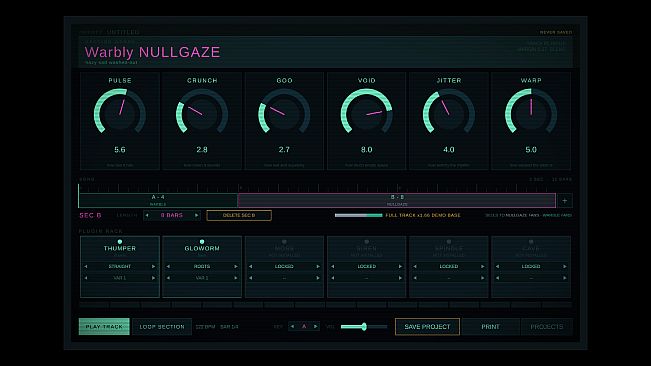Toggle the third plugin slot power indicator
Image resolution: width=651 pixels, height=366 pixels.
[x=284, y=242]
